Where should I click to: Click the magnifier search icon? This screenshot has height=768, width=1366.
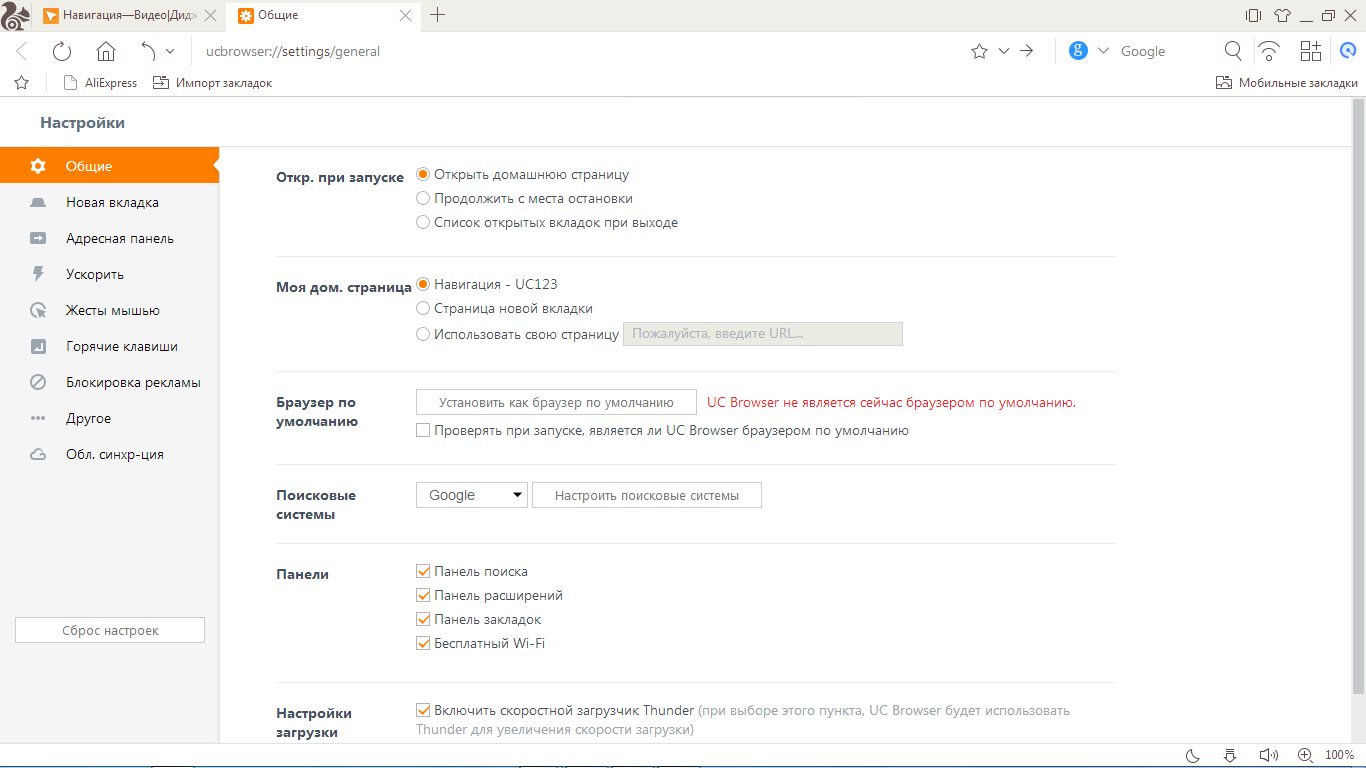click(x=1234, y=51)
